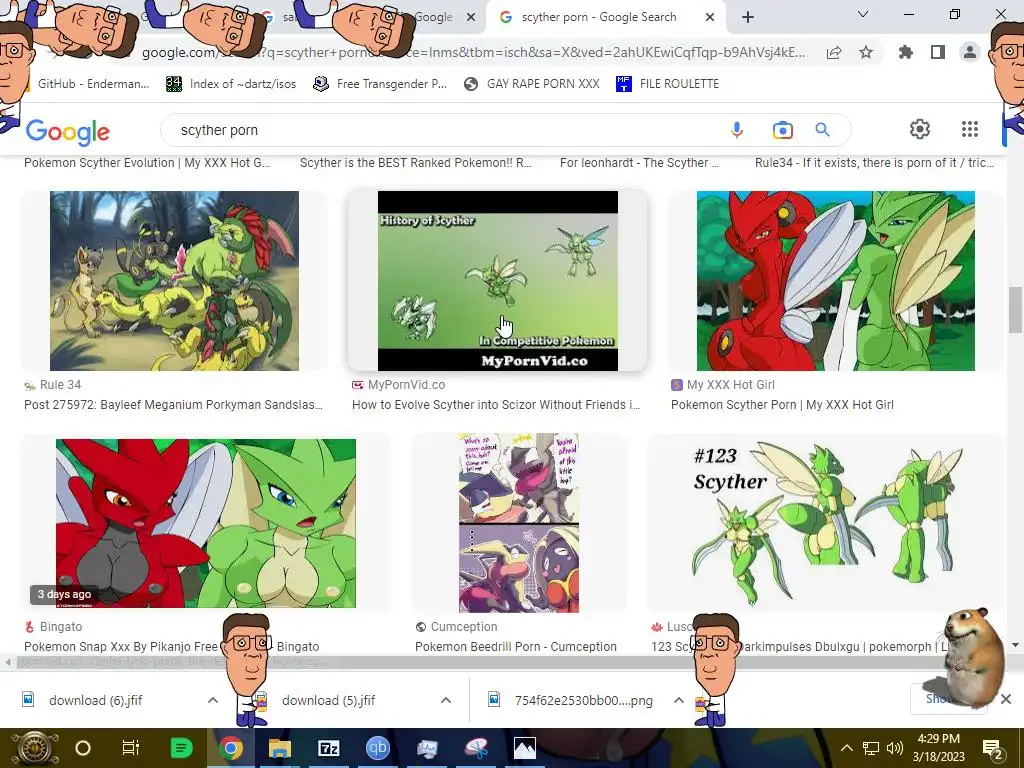The height and width of the screenshot is (768, 1024).
Task: Open the green app icon on taskbar
Action: 182,748
